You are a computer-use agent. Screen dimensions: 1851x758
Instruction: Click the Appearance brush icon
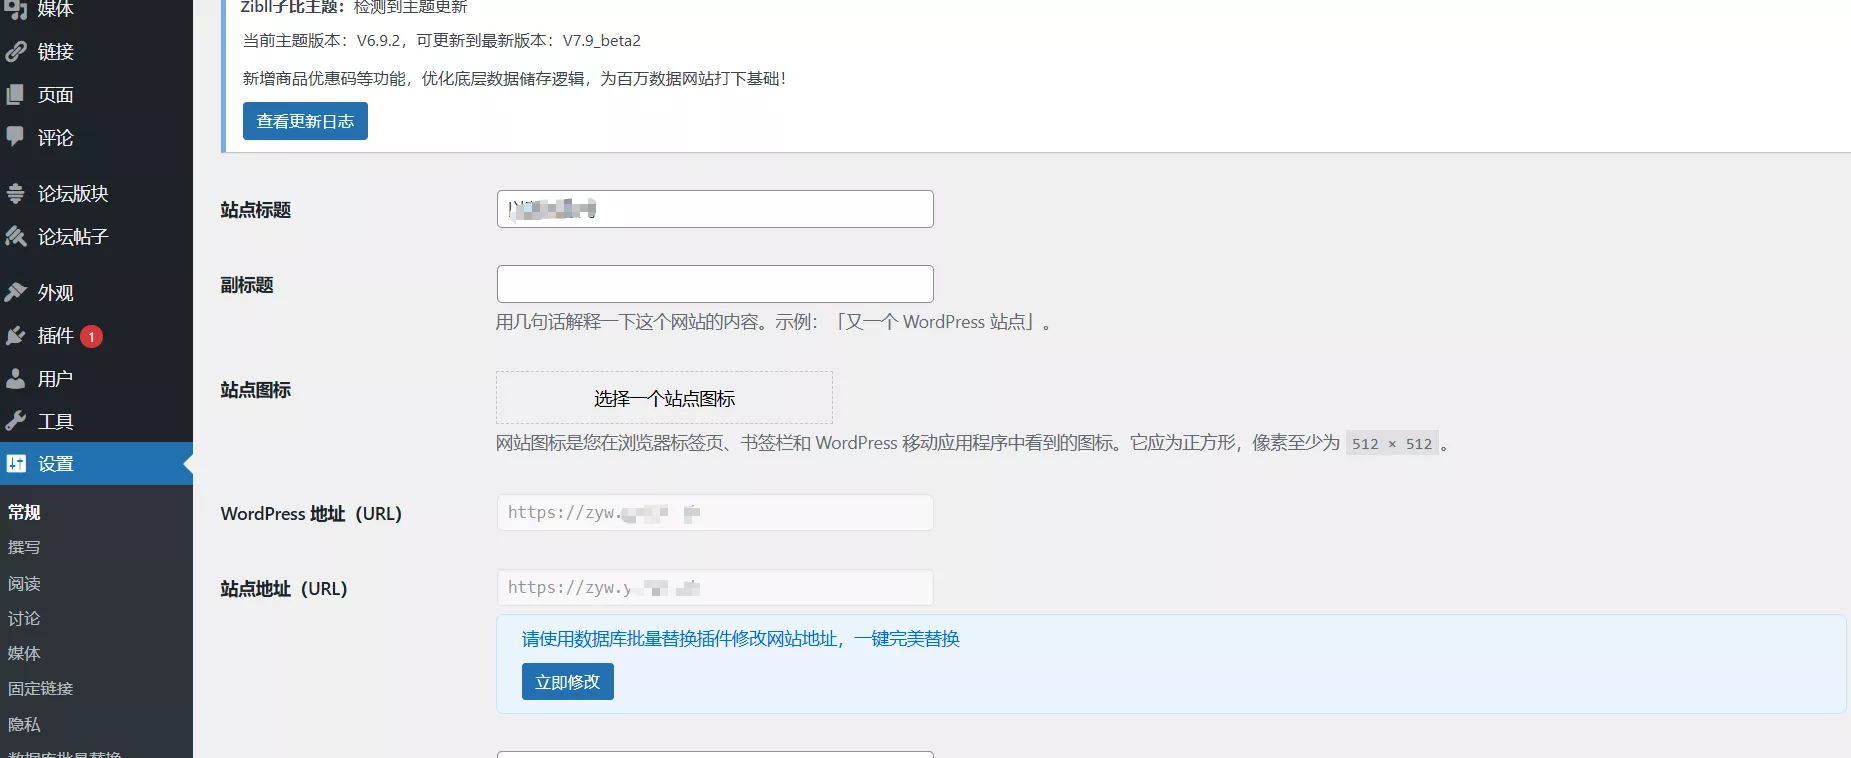[x=16, y=292]
